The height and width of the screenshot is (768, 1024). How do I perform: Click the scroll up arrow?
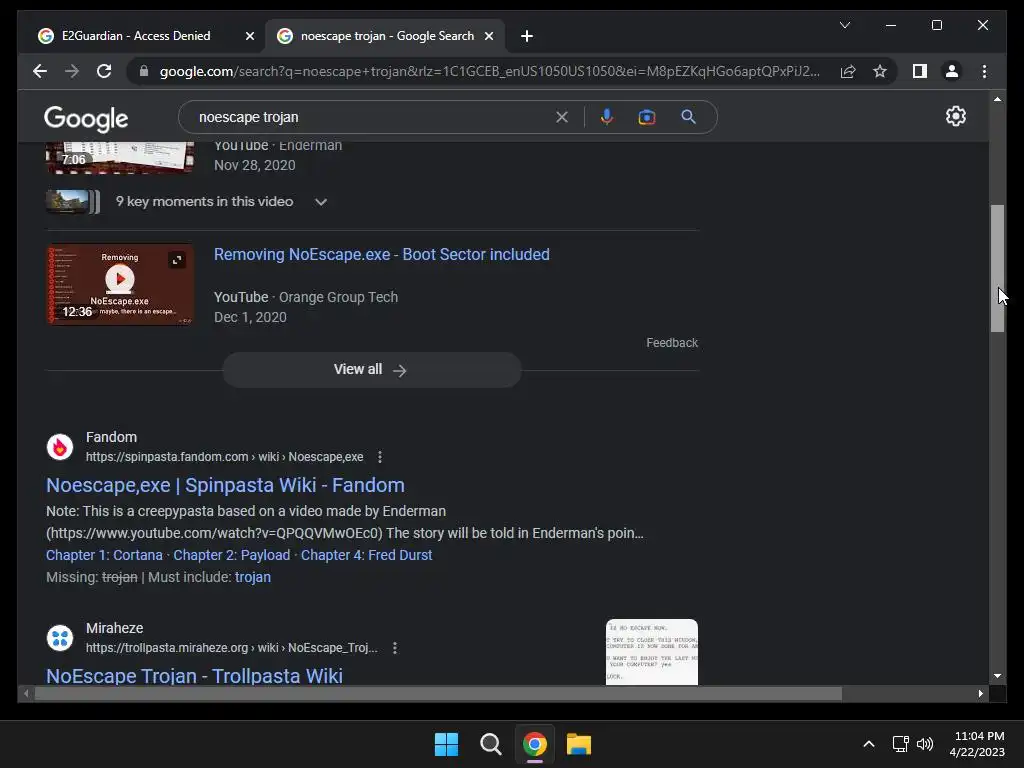click(x=997, y=99)
